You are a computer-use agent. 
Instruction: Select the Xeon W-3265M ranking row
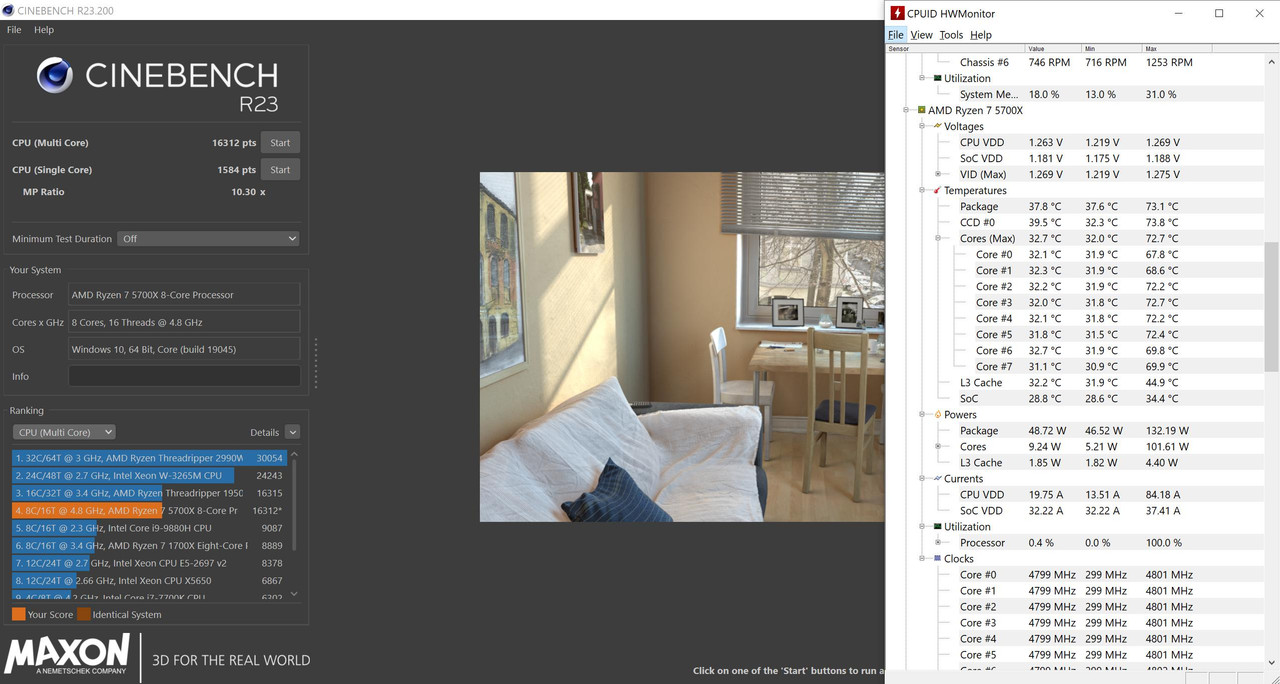(x=149, y=475)
